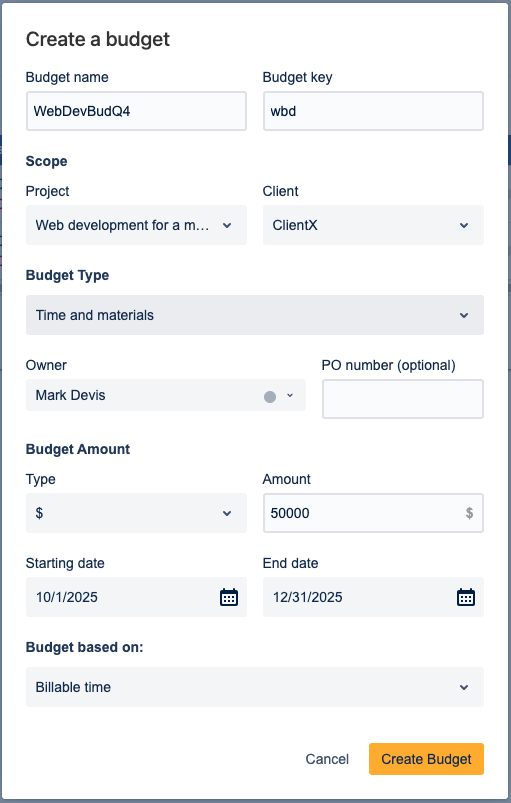Click the PO number (optional) label
The height and width of the screenshot is (803, 511).
click(389, 365)
